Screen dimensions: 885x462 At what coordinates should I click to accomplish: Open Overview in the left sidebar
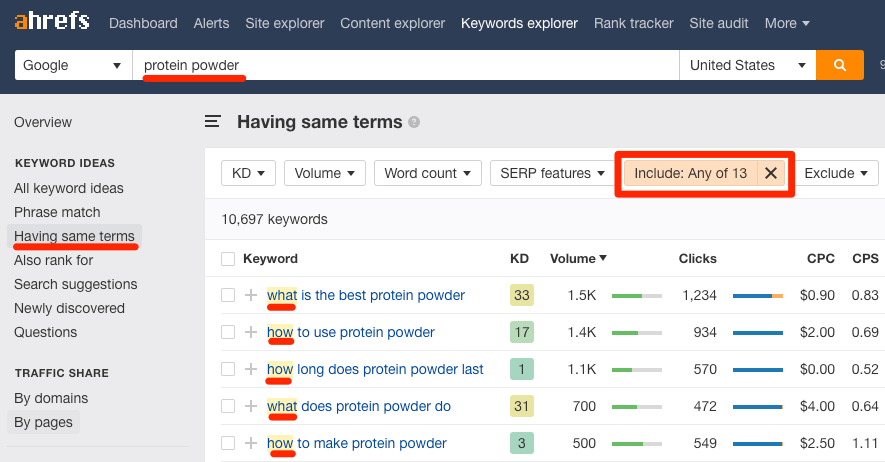43,122
